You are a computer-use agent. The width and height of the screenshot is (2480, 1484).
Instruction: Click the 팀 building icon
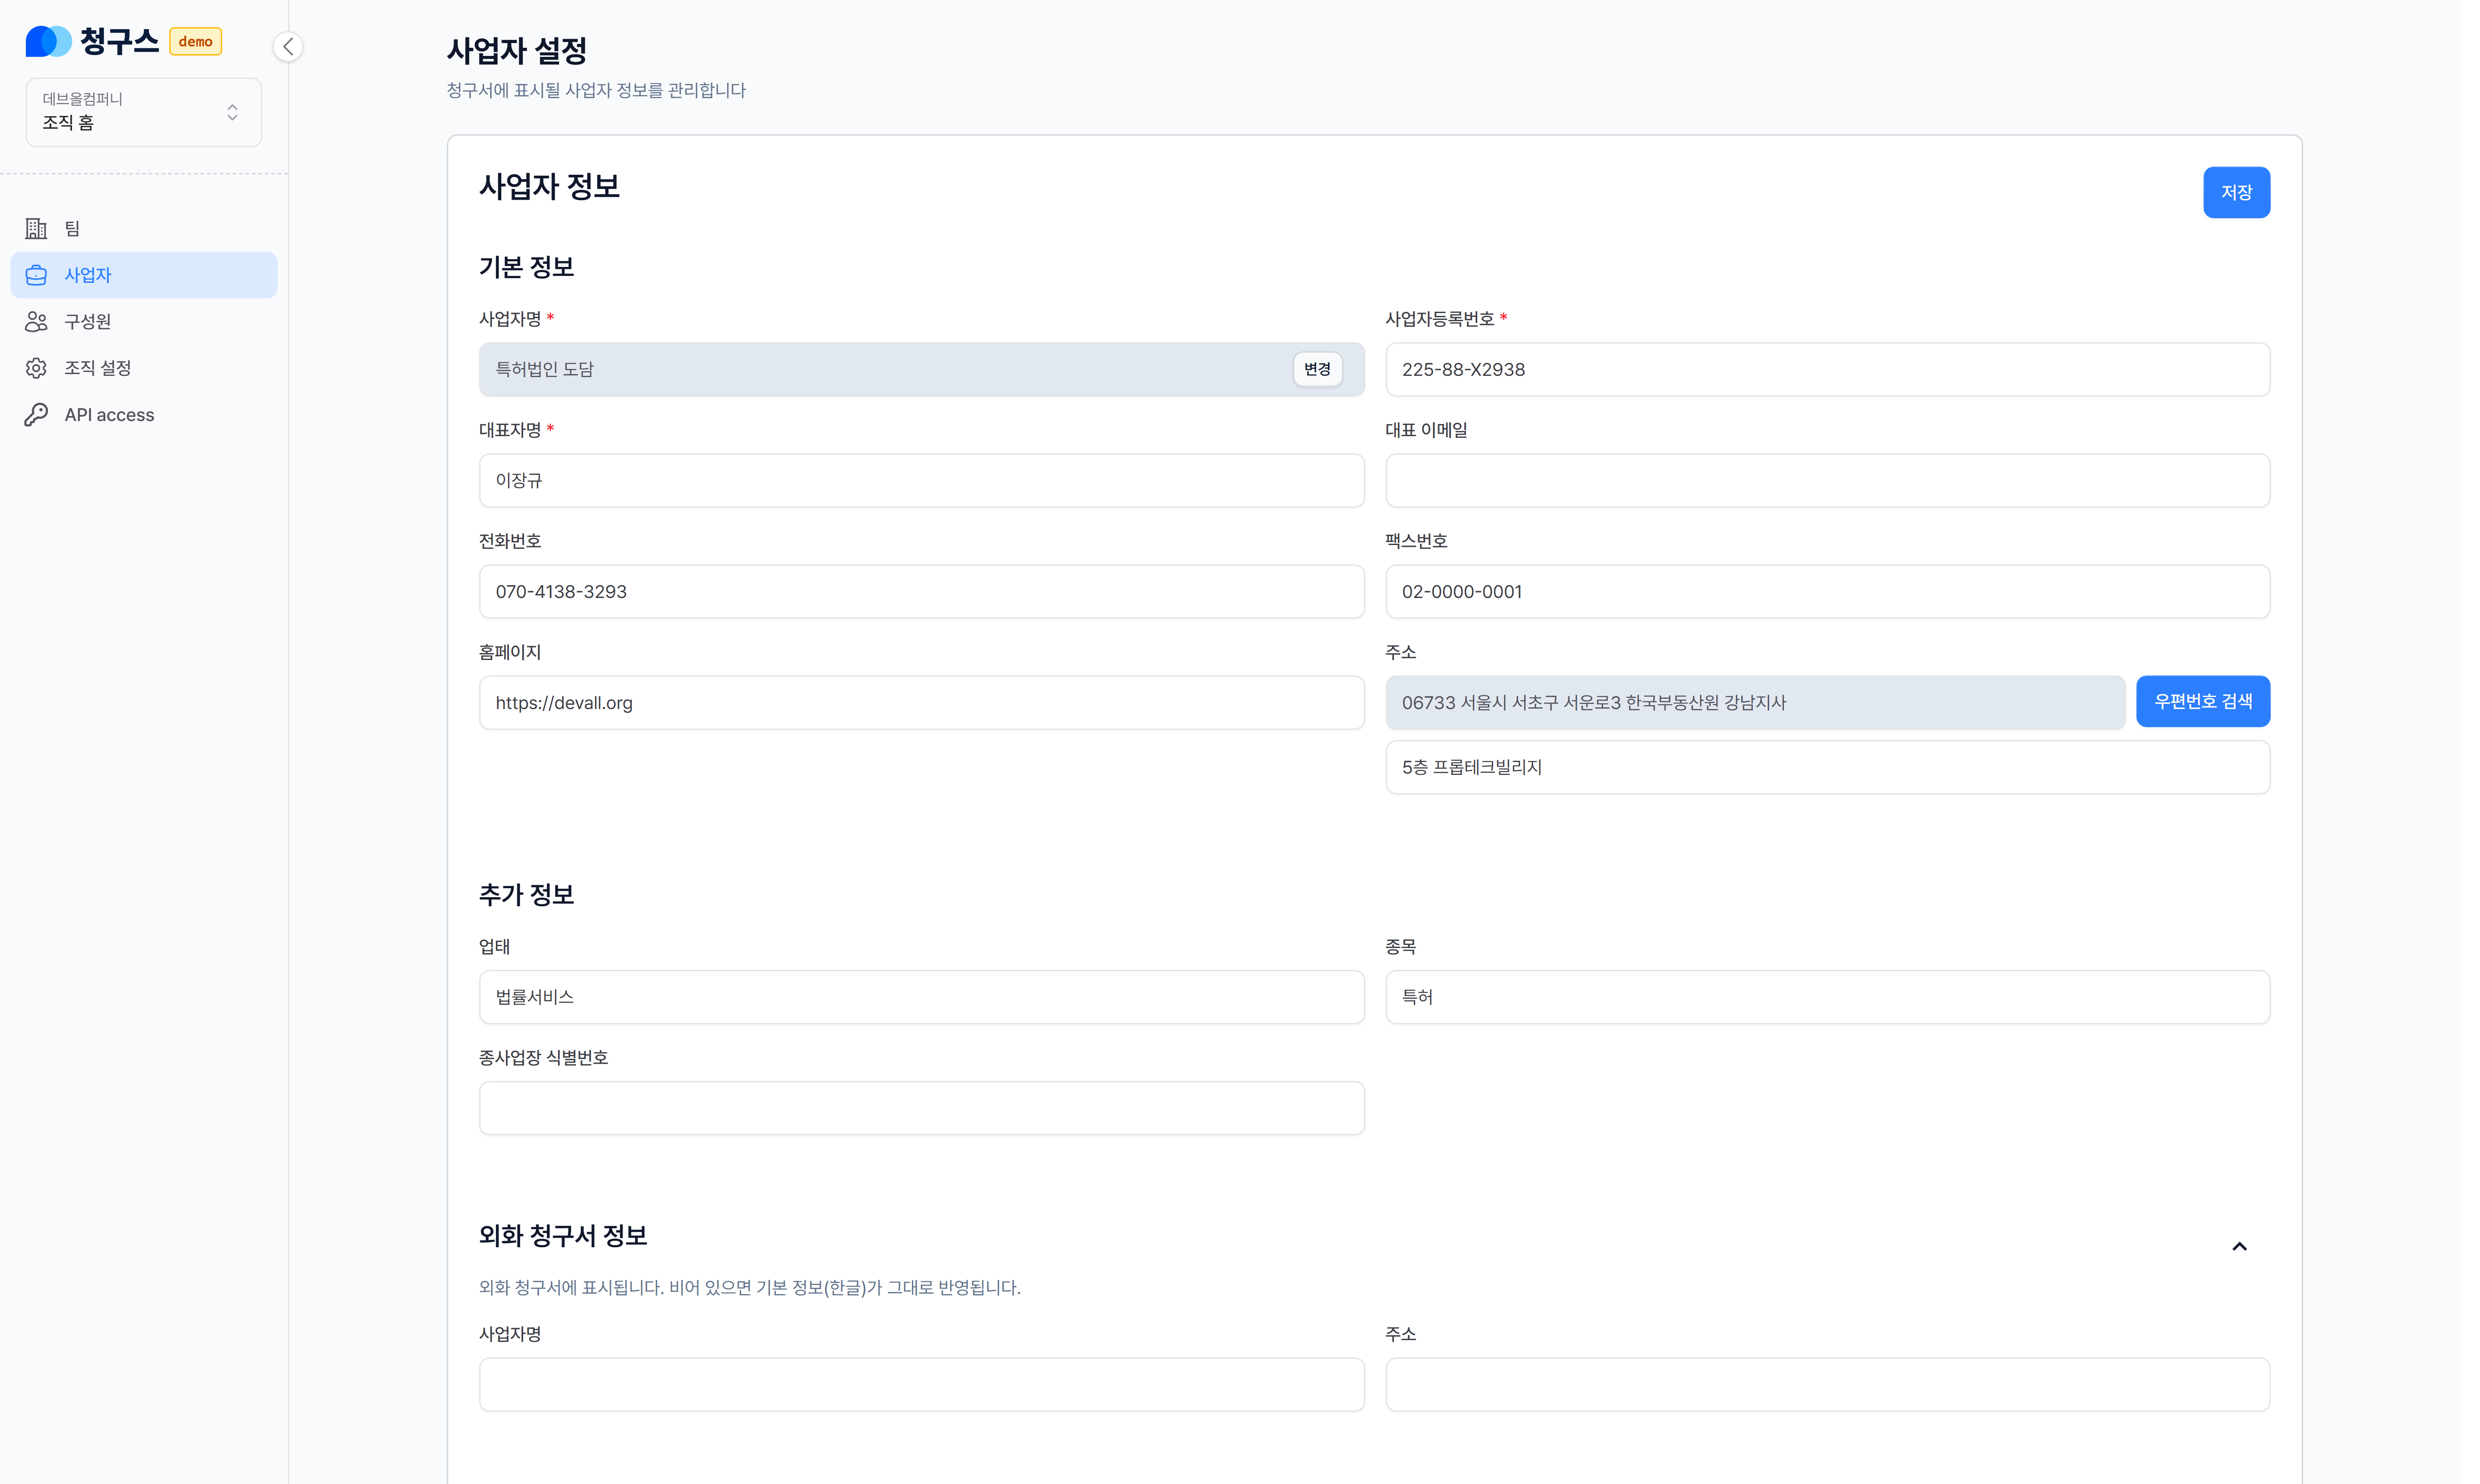point(36,229)
